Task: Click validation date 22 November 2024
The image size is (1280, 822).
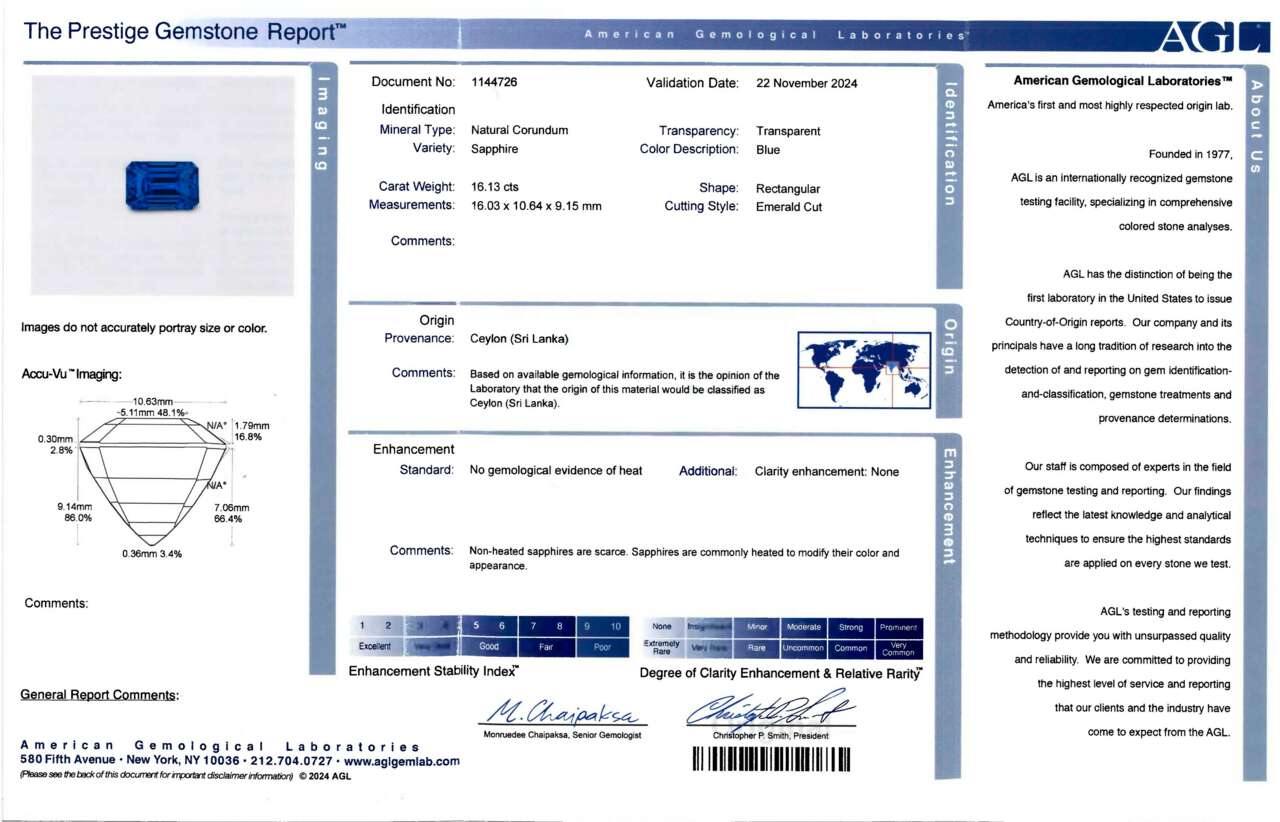Action: point(807,83)
